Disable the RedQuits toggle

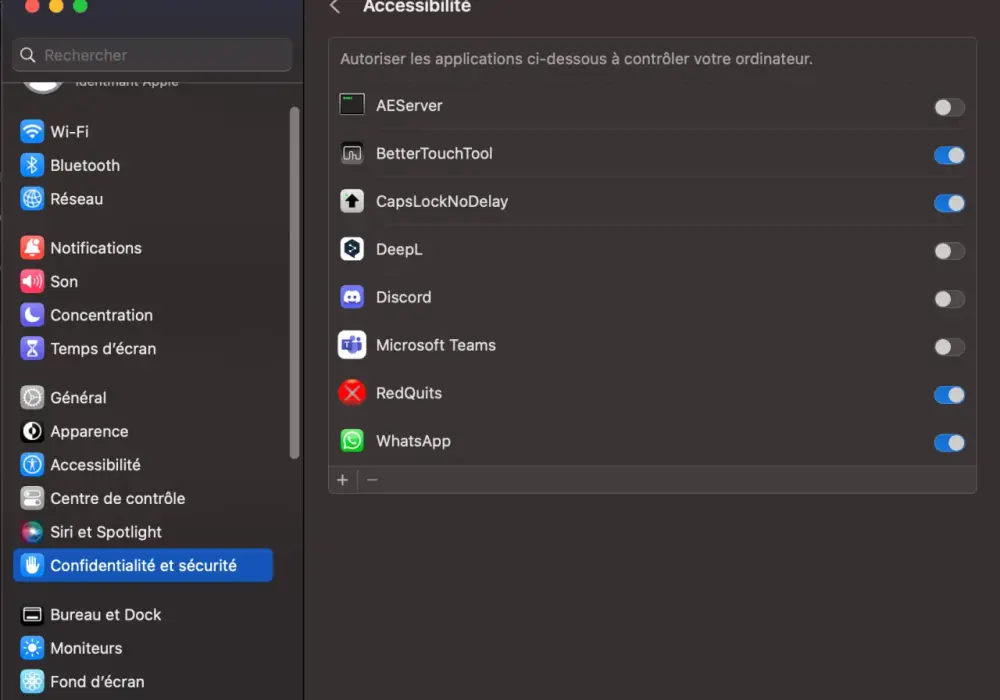[949, 395]
